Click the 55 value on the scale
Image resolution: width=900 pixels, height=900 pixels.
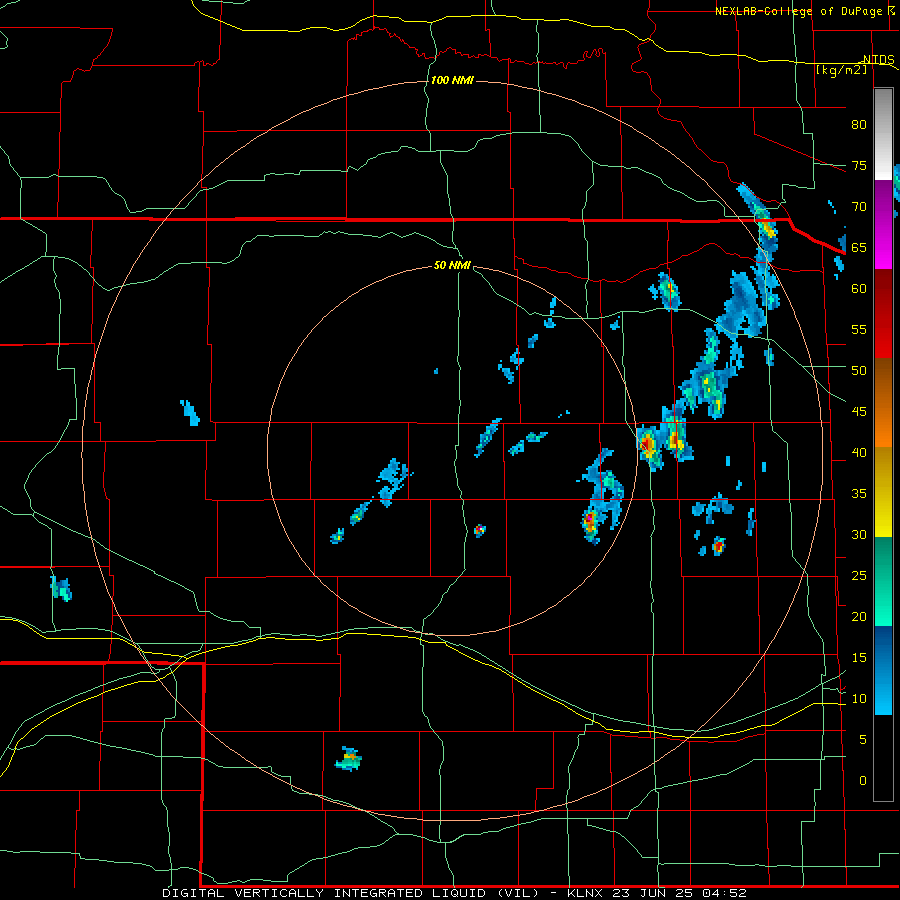(x=859, y=329)
